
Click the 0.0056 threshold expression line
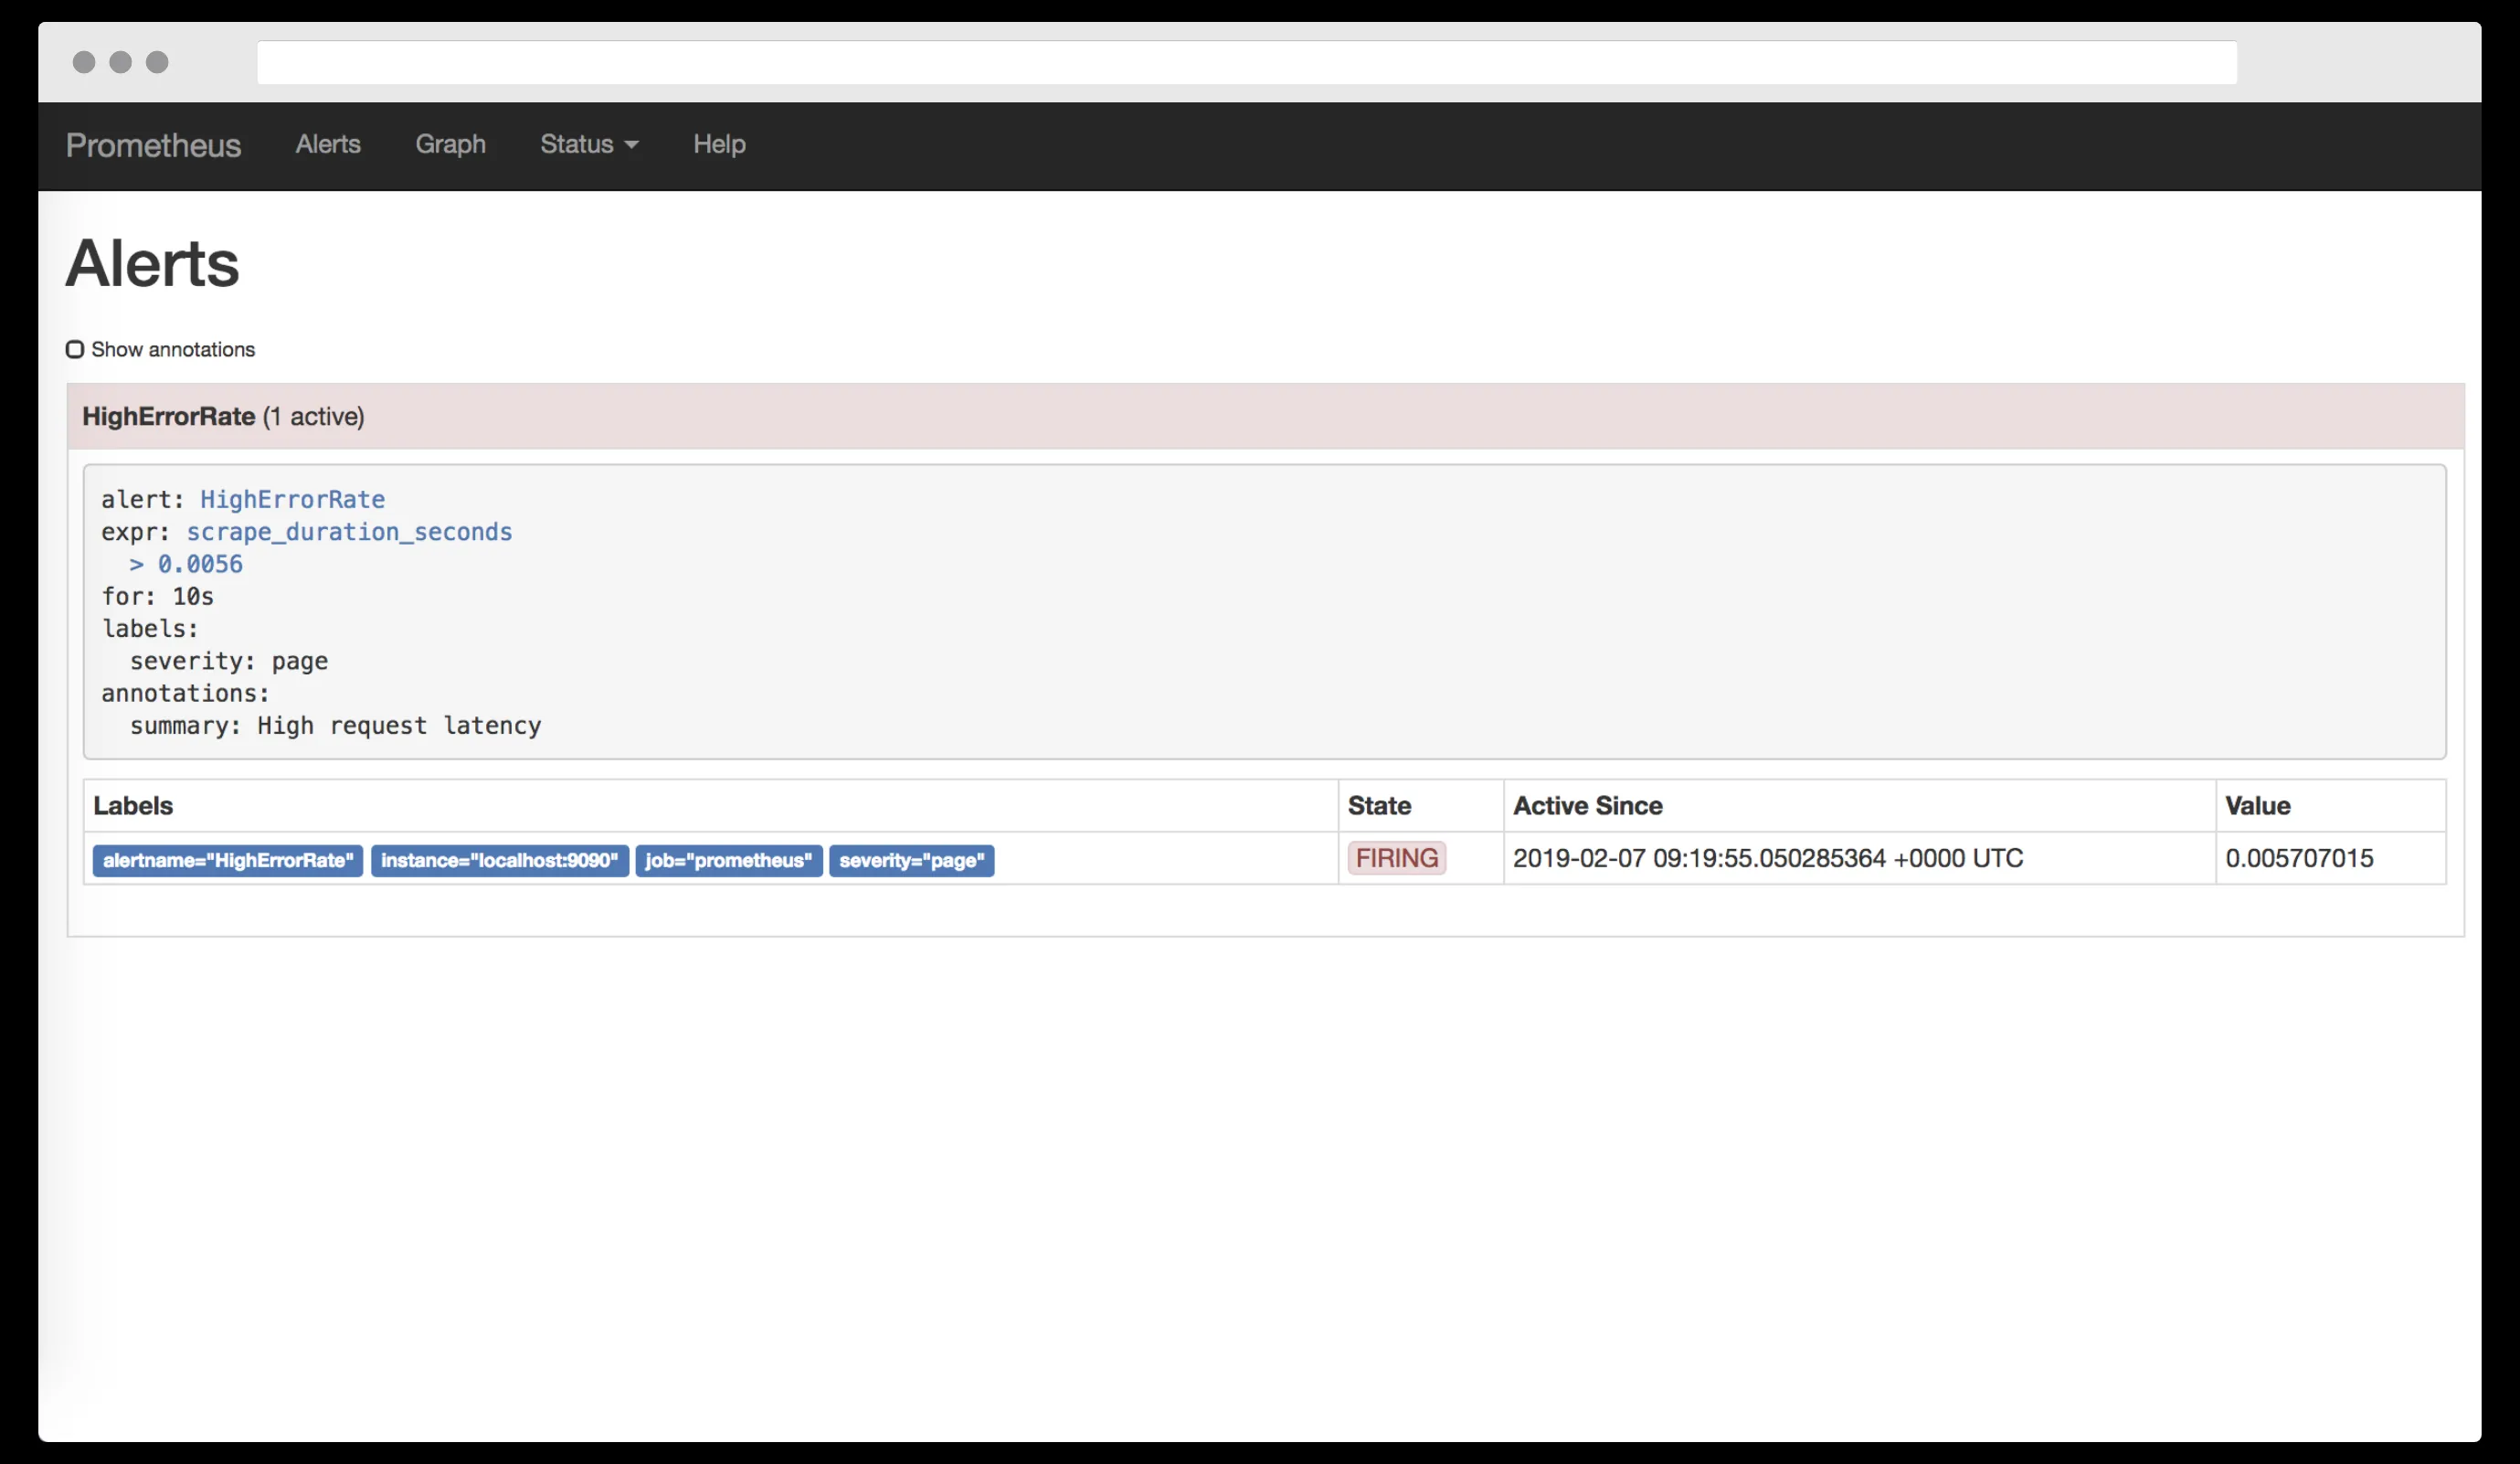pos(199,564)
